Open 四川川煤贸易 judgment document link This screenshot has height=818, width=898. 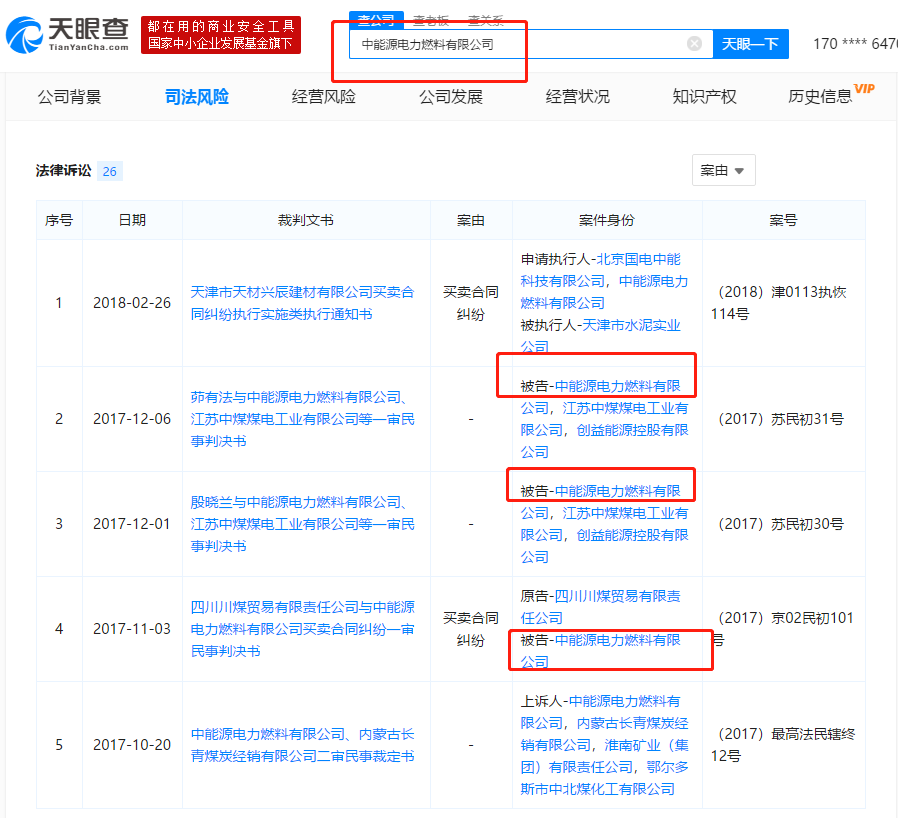tap(302, 629)
